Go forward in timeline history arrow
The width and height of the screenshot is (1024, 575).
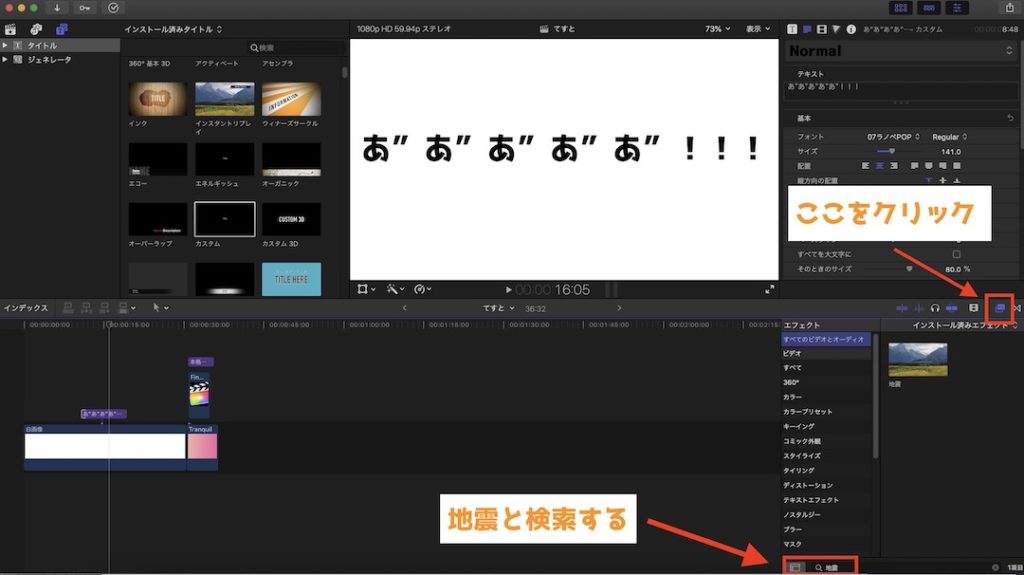pos(618,308)
